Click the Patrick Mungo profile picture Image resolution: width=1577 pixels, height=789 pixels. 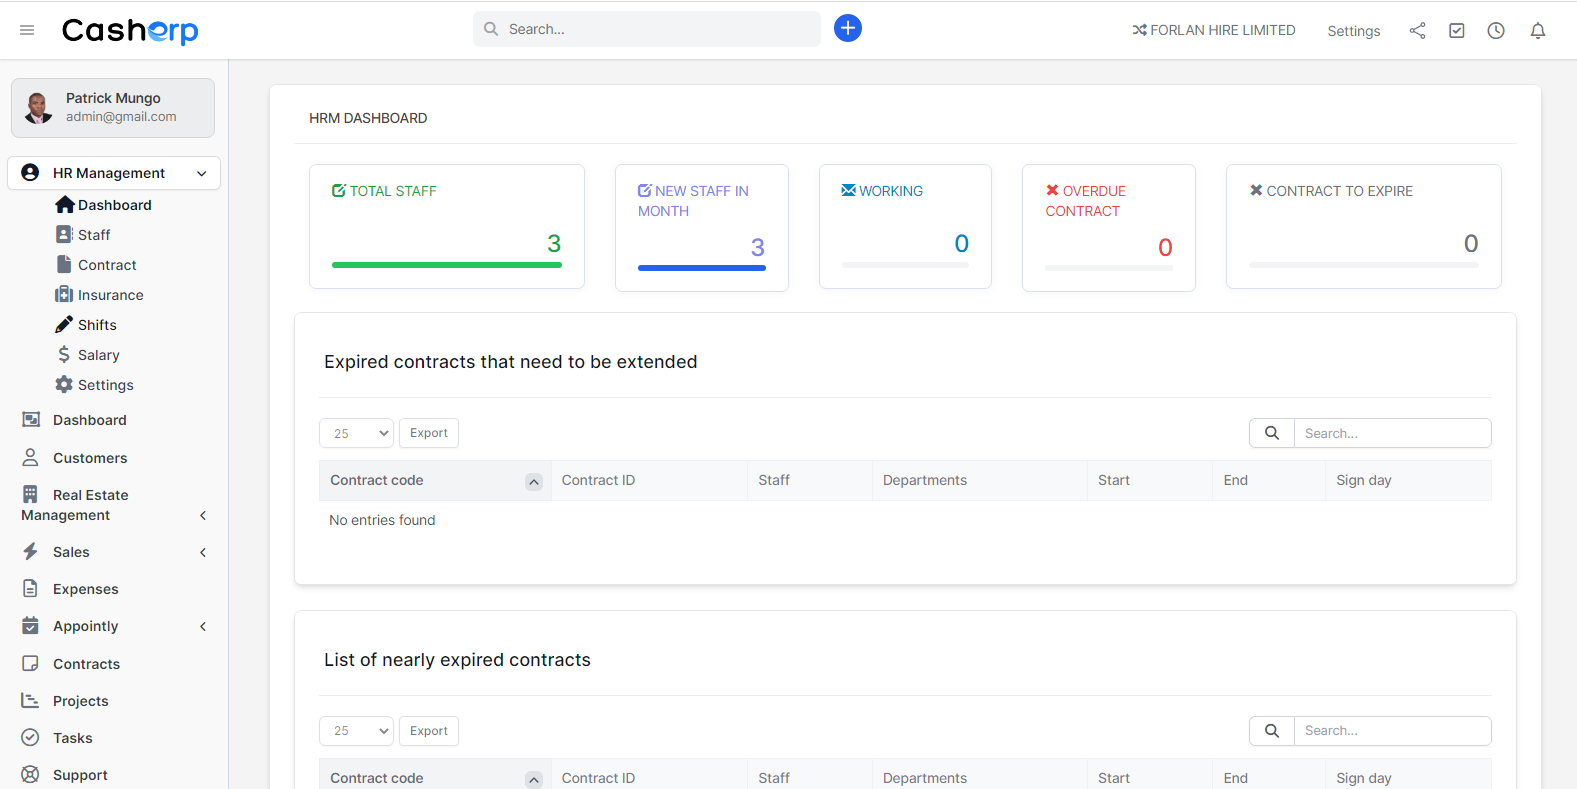[39, 108]
